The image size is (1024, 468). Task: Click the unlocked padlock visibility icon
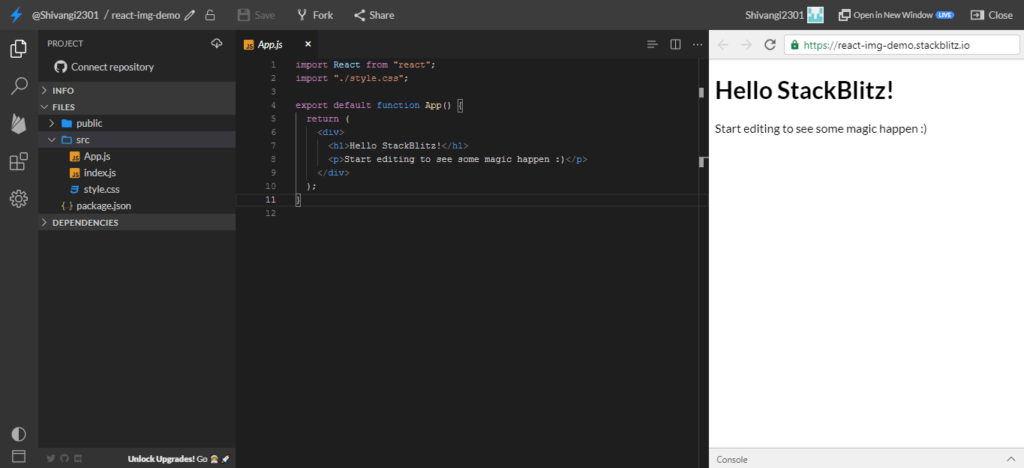pyautogui.click(x=210, y=14)
